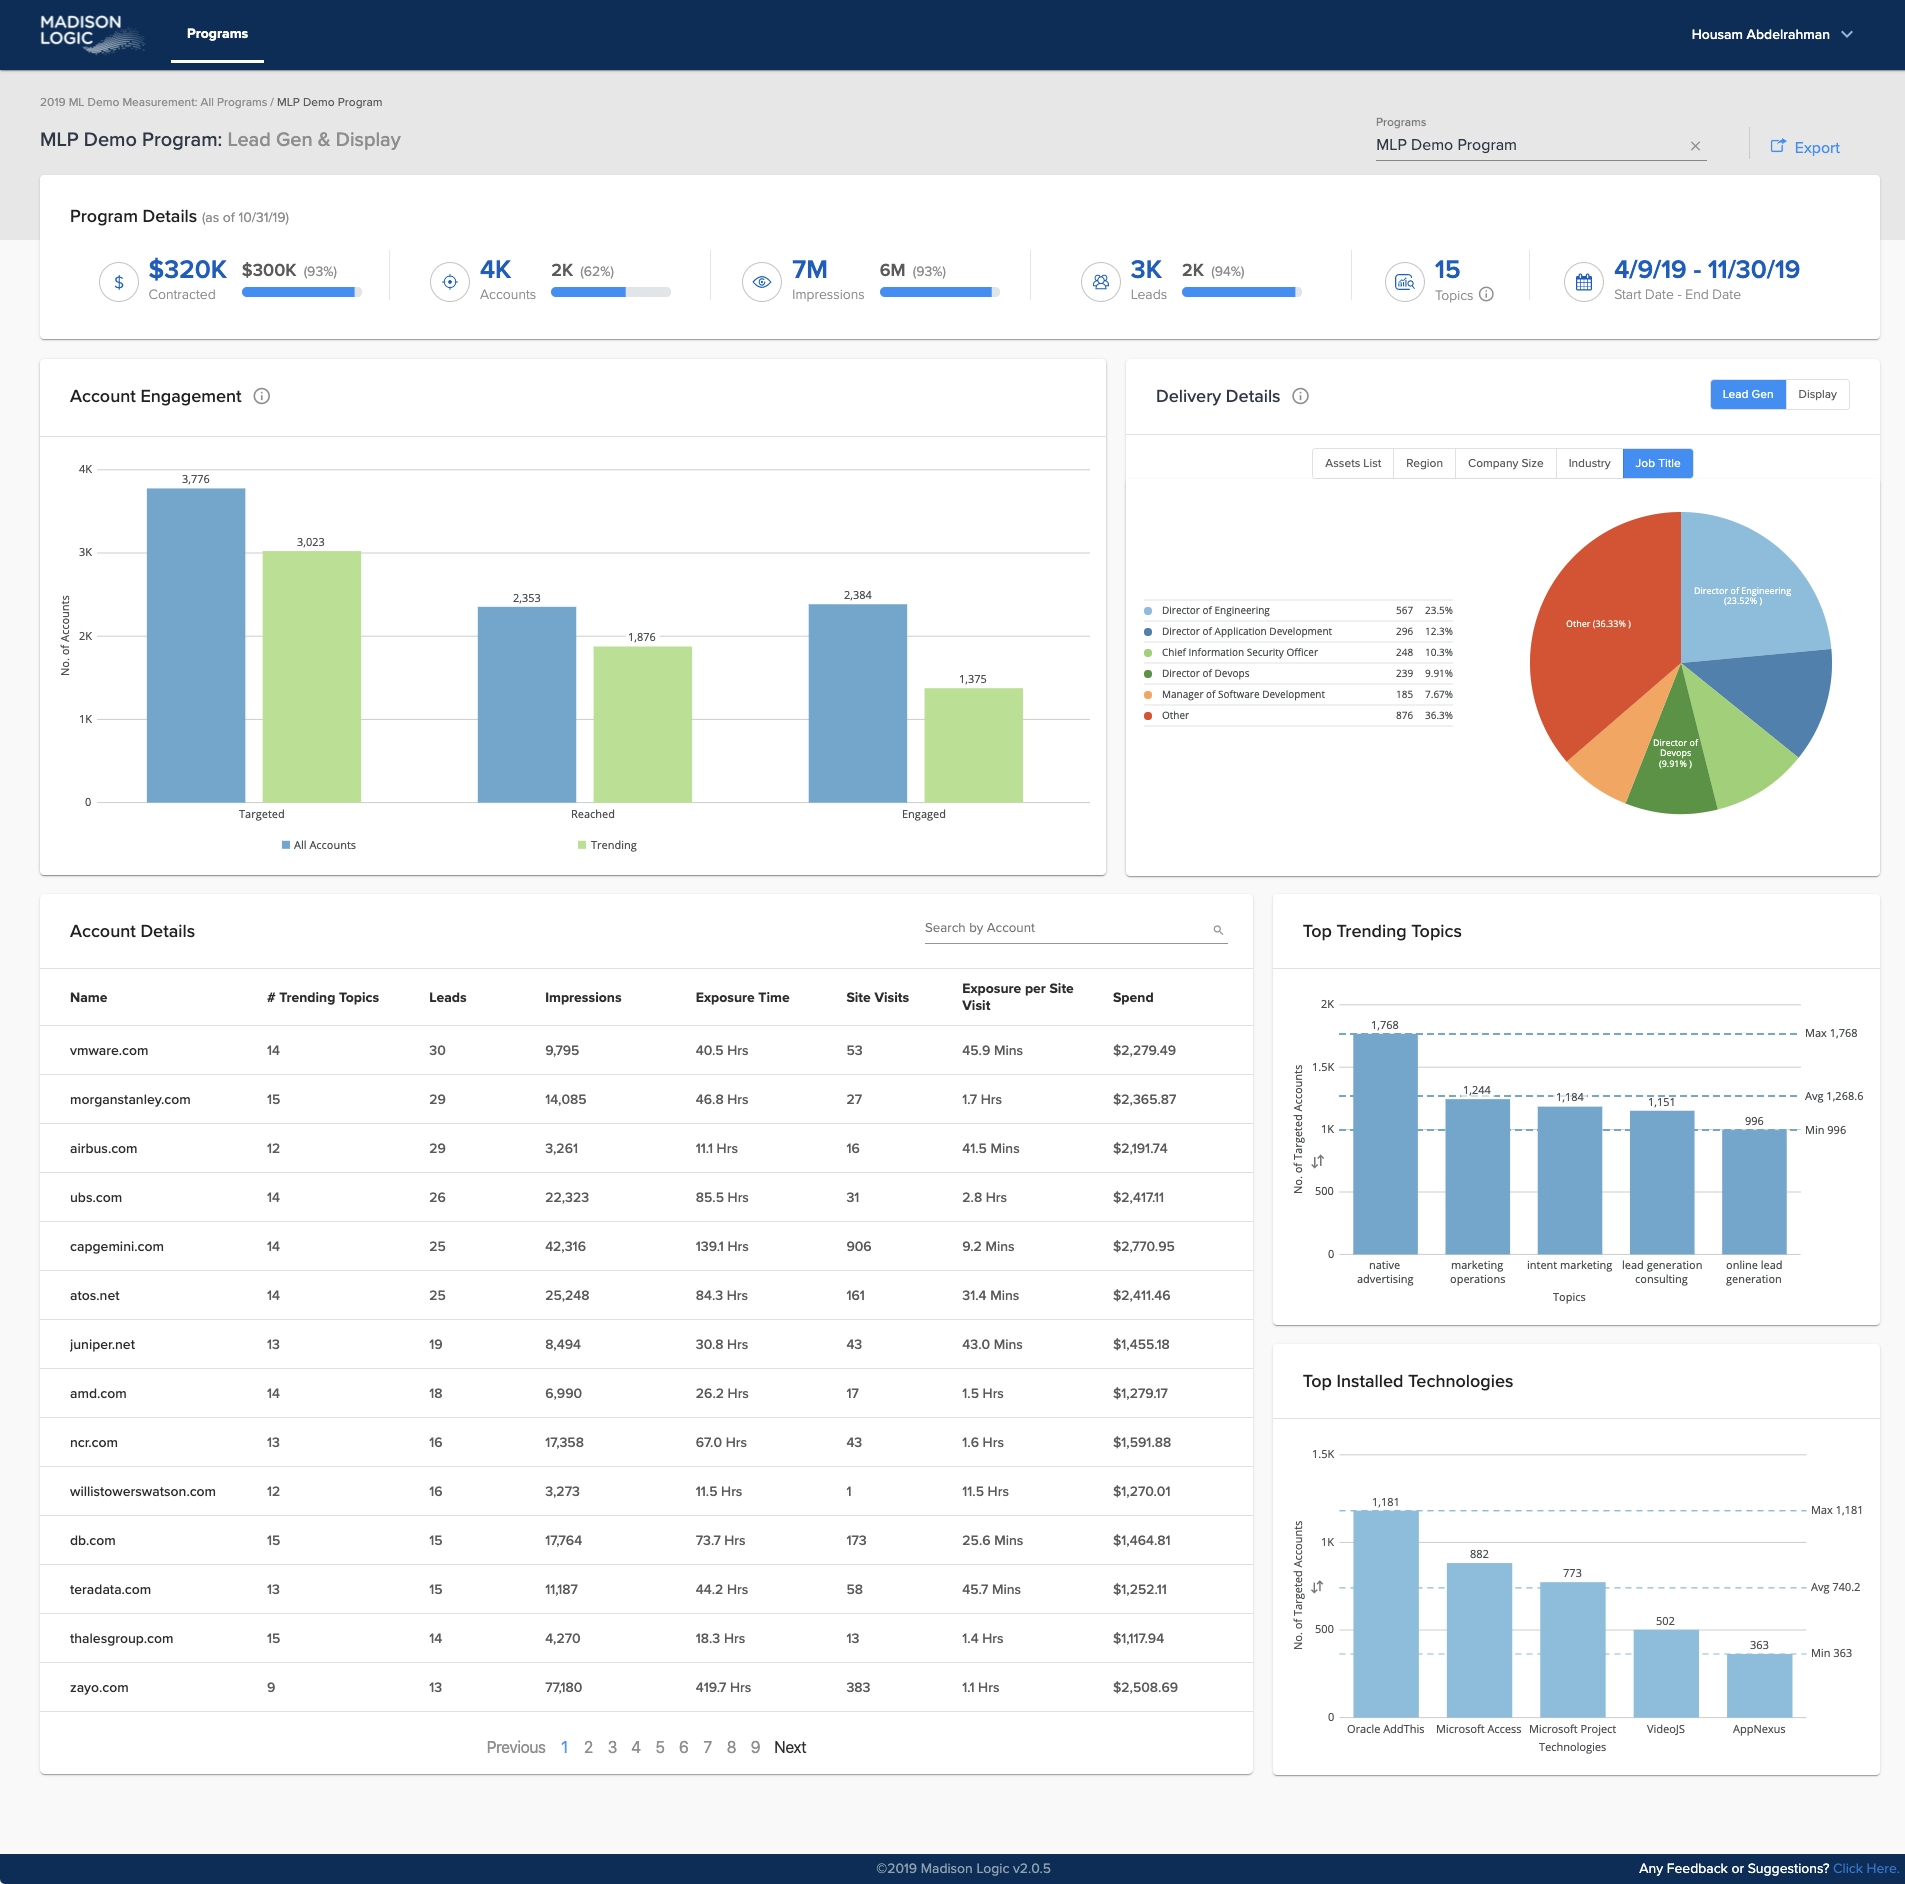Click the eye Impressions icon

click(x=762, y=282)
